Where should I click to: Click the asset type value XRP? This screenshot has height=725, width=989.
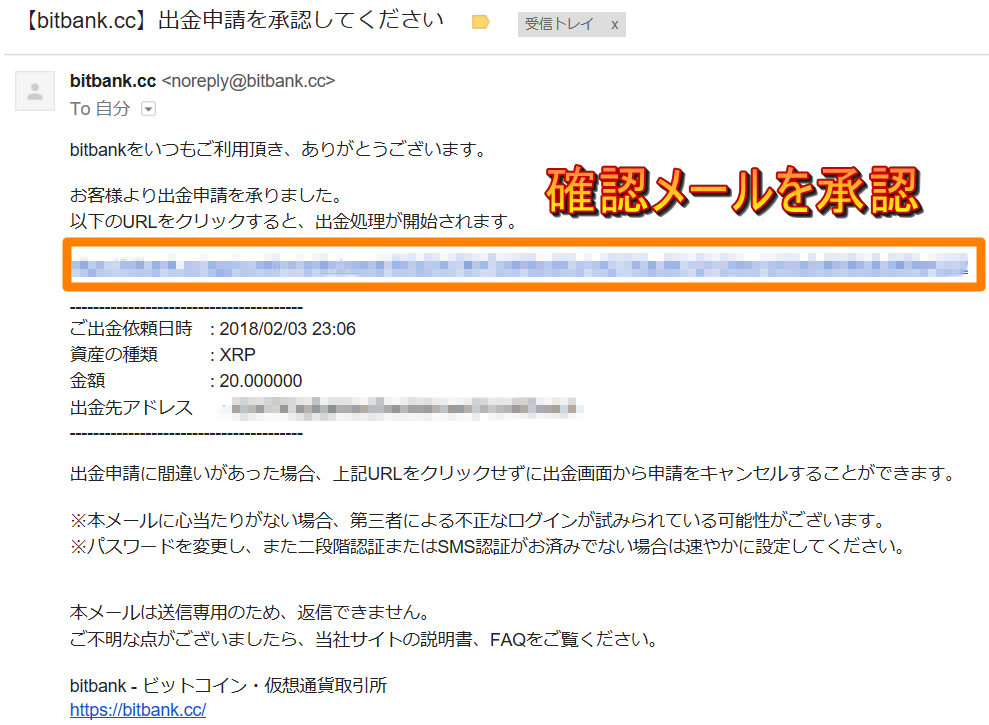click(237, 355)
